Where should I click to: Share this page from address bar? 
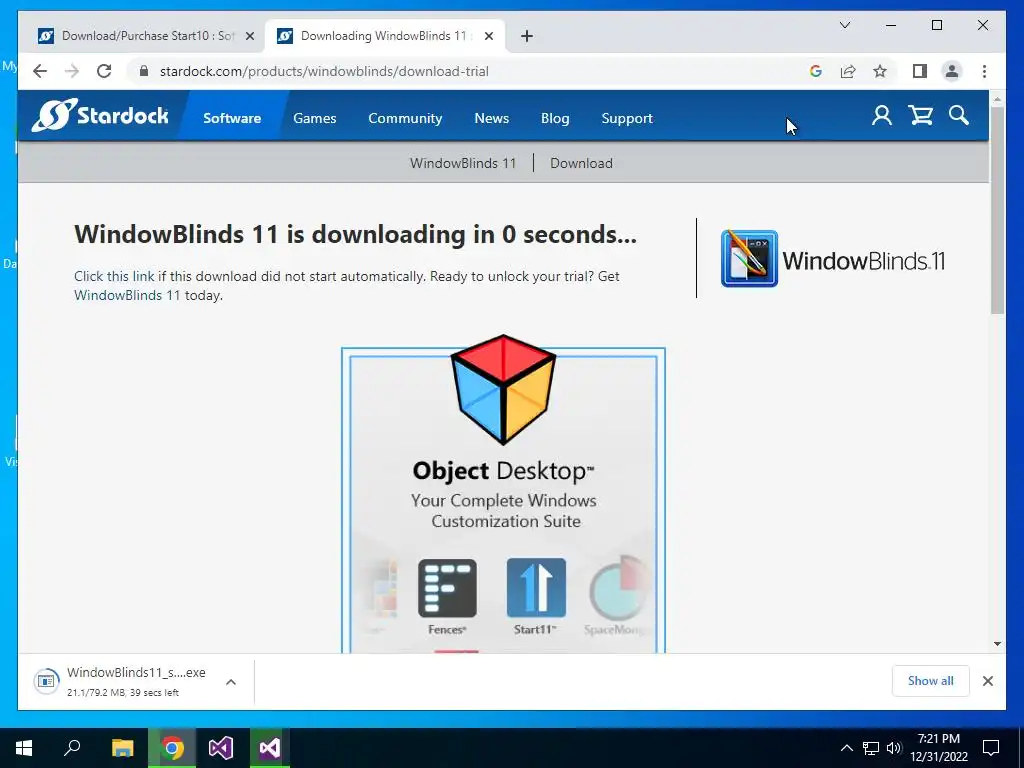tap(848, 71)
